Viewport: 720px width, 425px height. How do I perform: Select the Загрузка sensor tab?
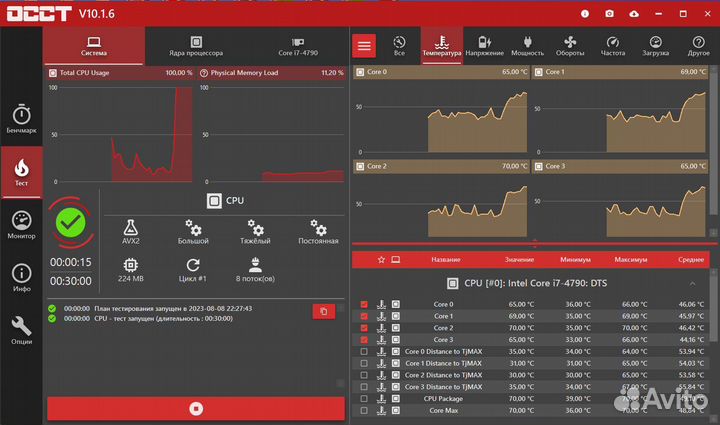point(656,46)
